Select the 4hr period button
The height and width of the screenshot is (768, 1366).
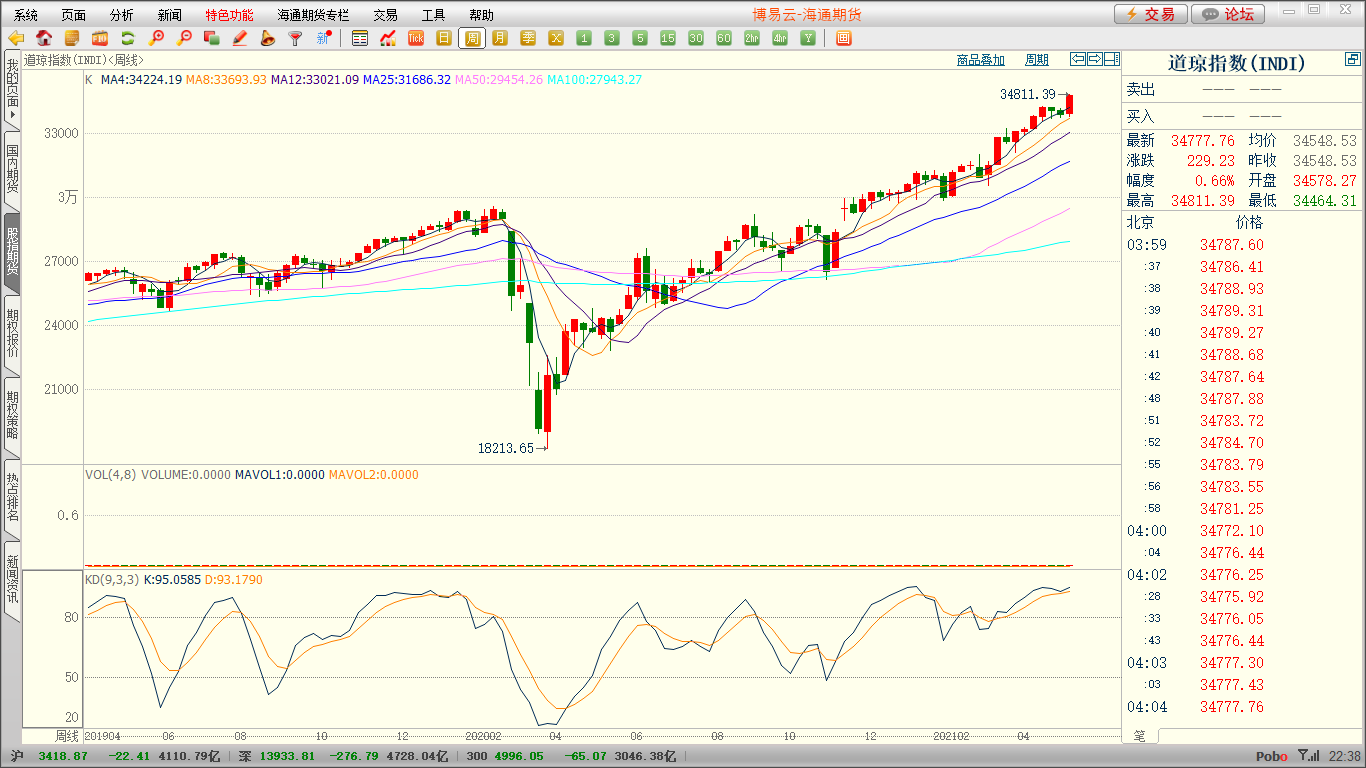coord(780,38)
